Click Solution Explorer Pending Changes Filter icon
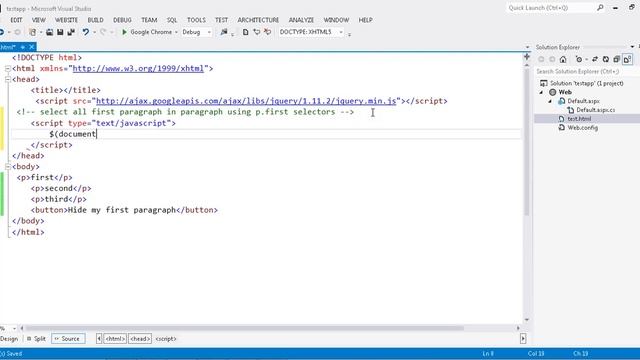640x360 pixels. (579, 60)
